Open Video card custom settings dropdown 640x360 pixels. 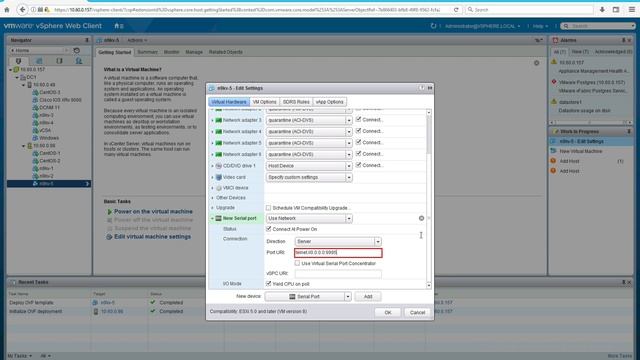(x=309, y=178)
